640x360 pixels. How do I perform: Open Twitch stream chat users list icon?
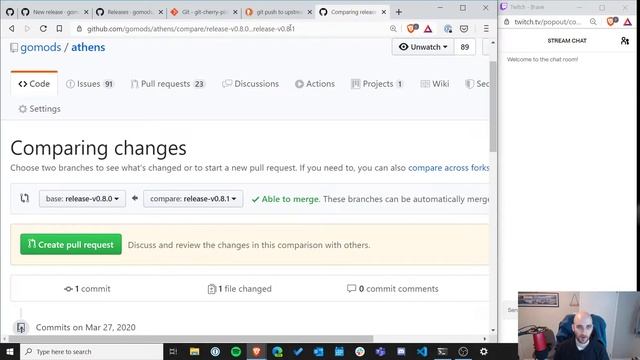pyautogui.click(x=624, y=41)
